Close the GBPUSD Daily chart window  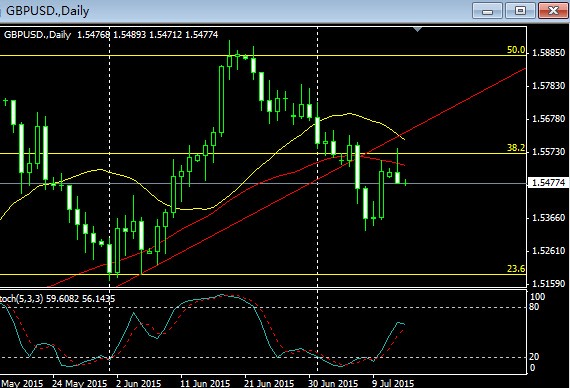(553, 11)
